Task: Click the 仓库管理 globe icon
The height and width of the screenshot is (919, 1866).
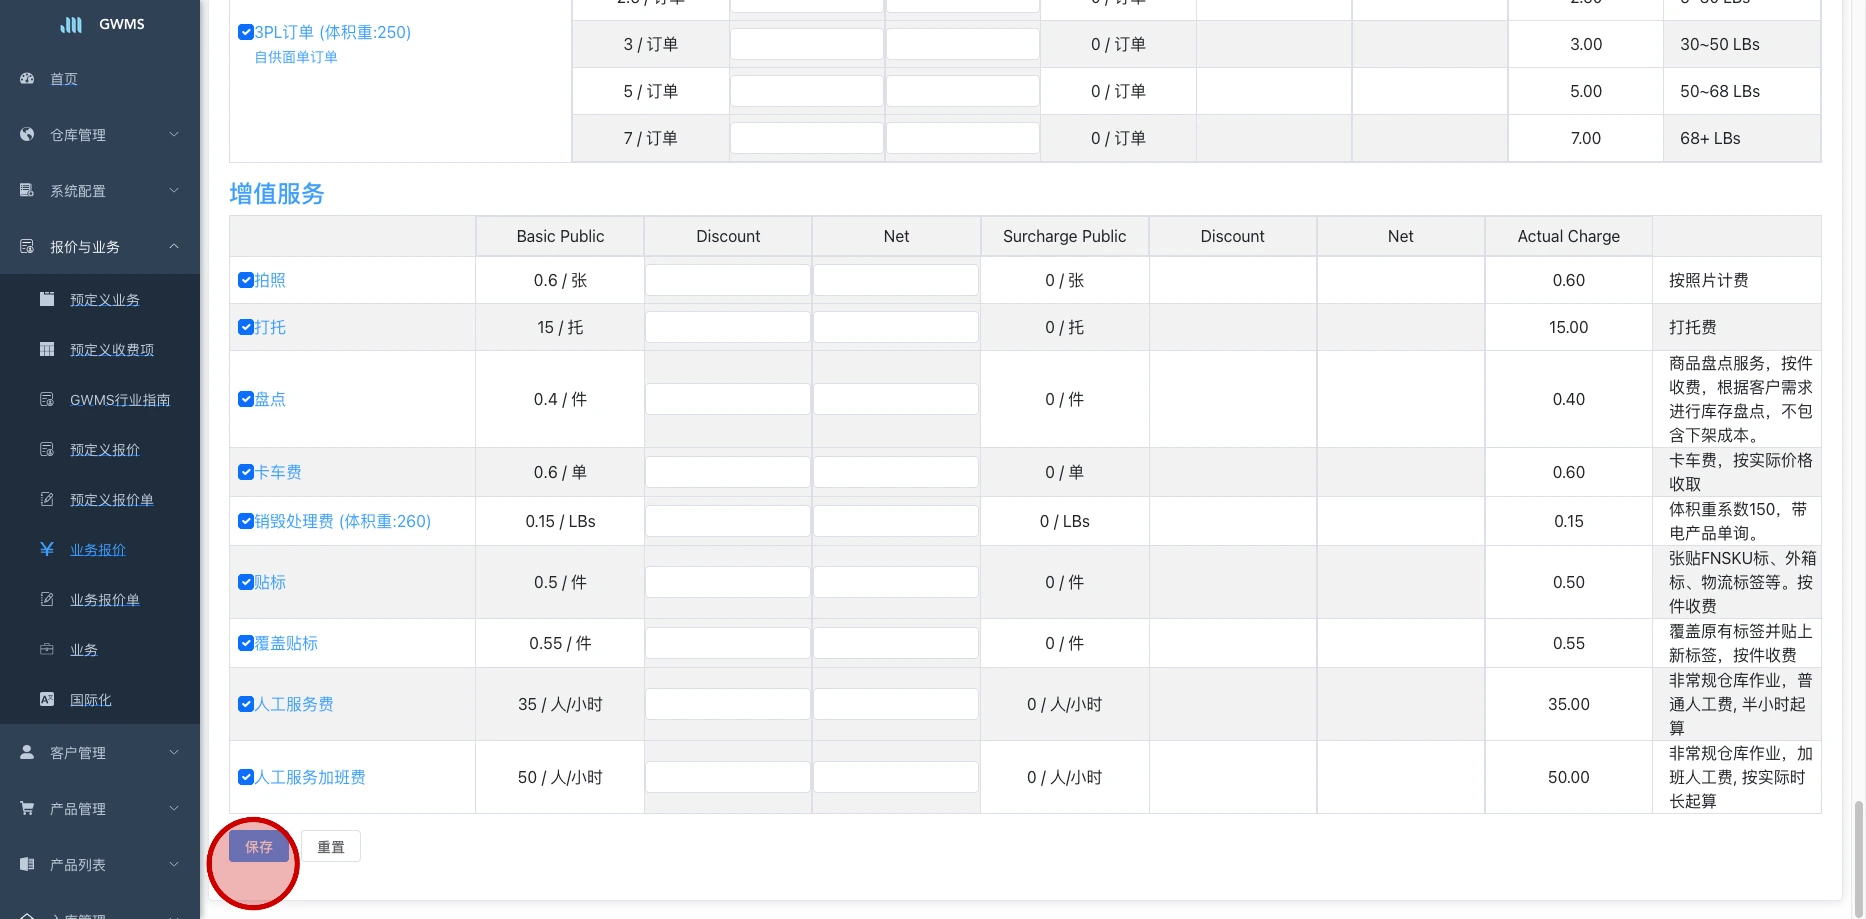Action: (27, 134)
